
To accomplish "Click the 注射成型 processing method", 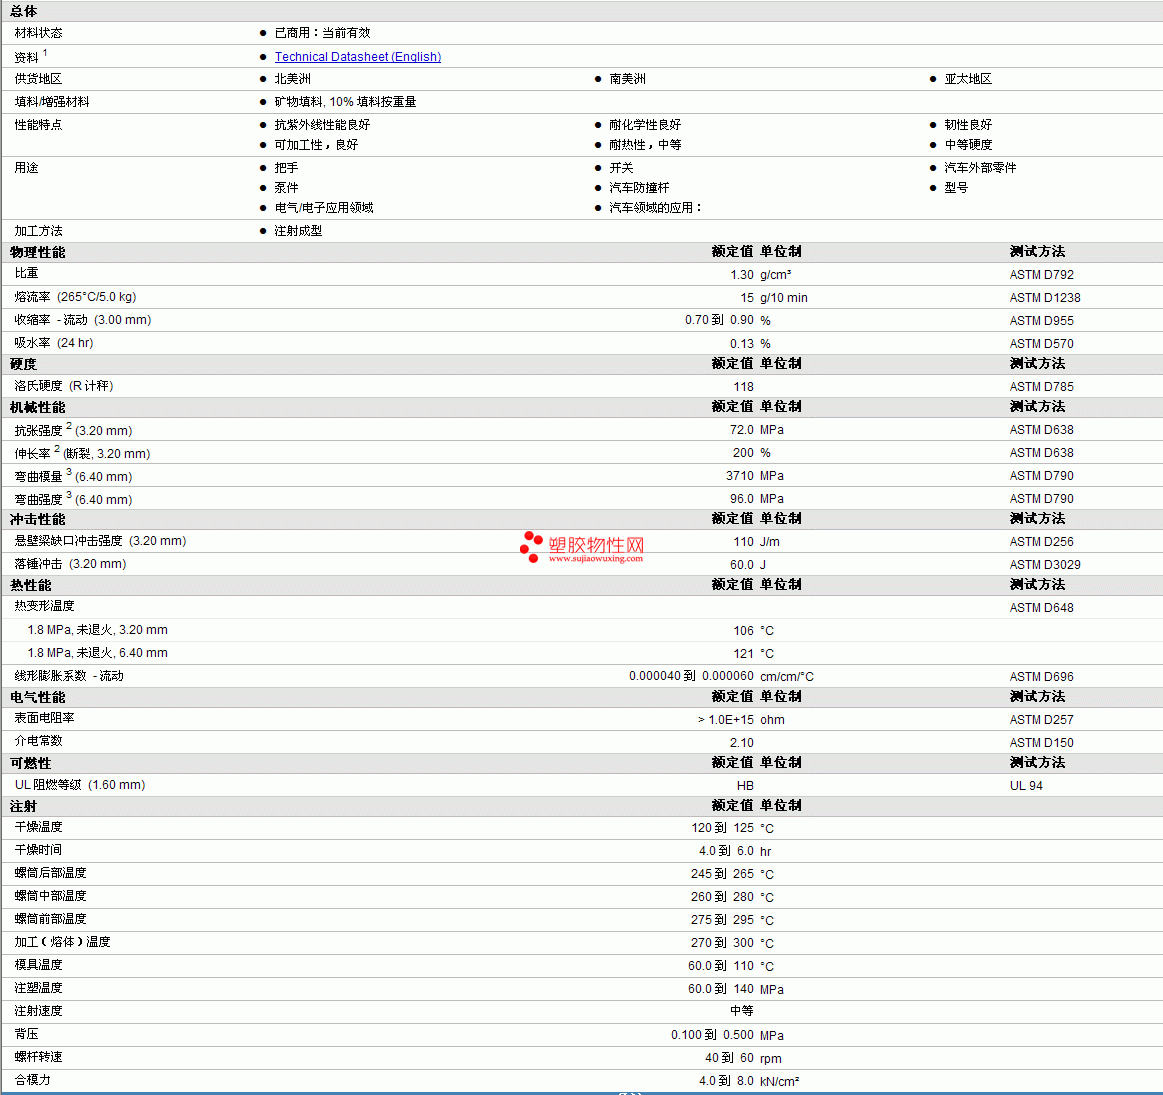I will point(298,231).
